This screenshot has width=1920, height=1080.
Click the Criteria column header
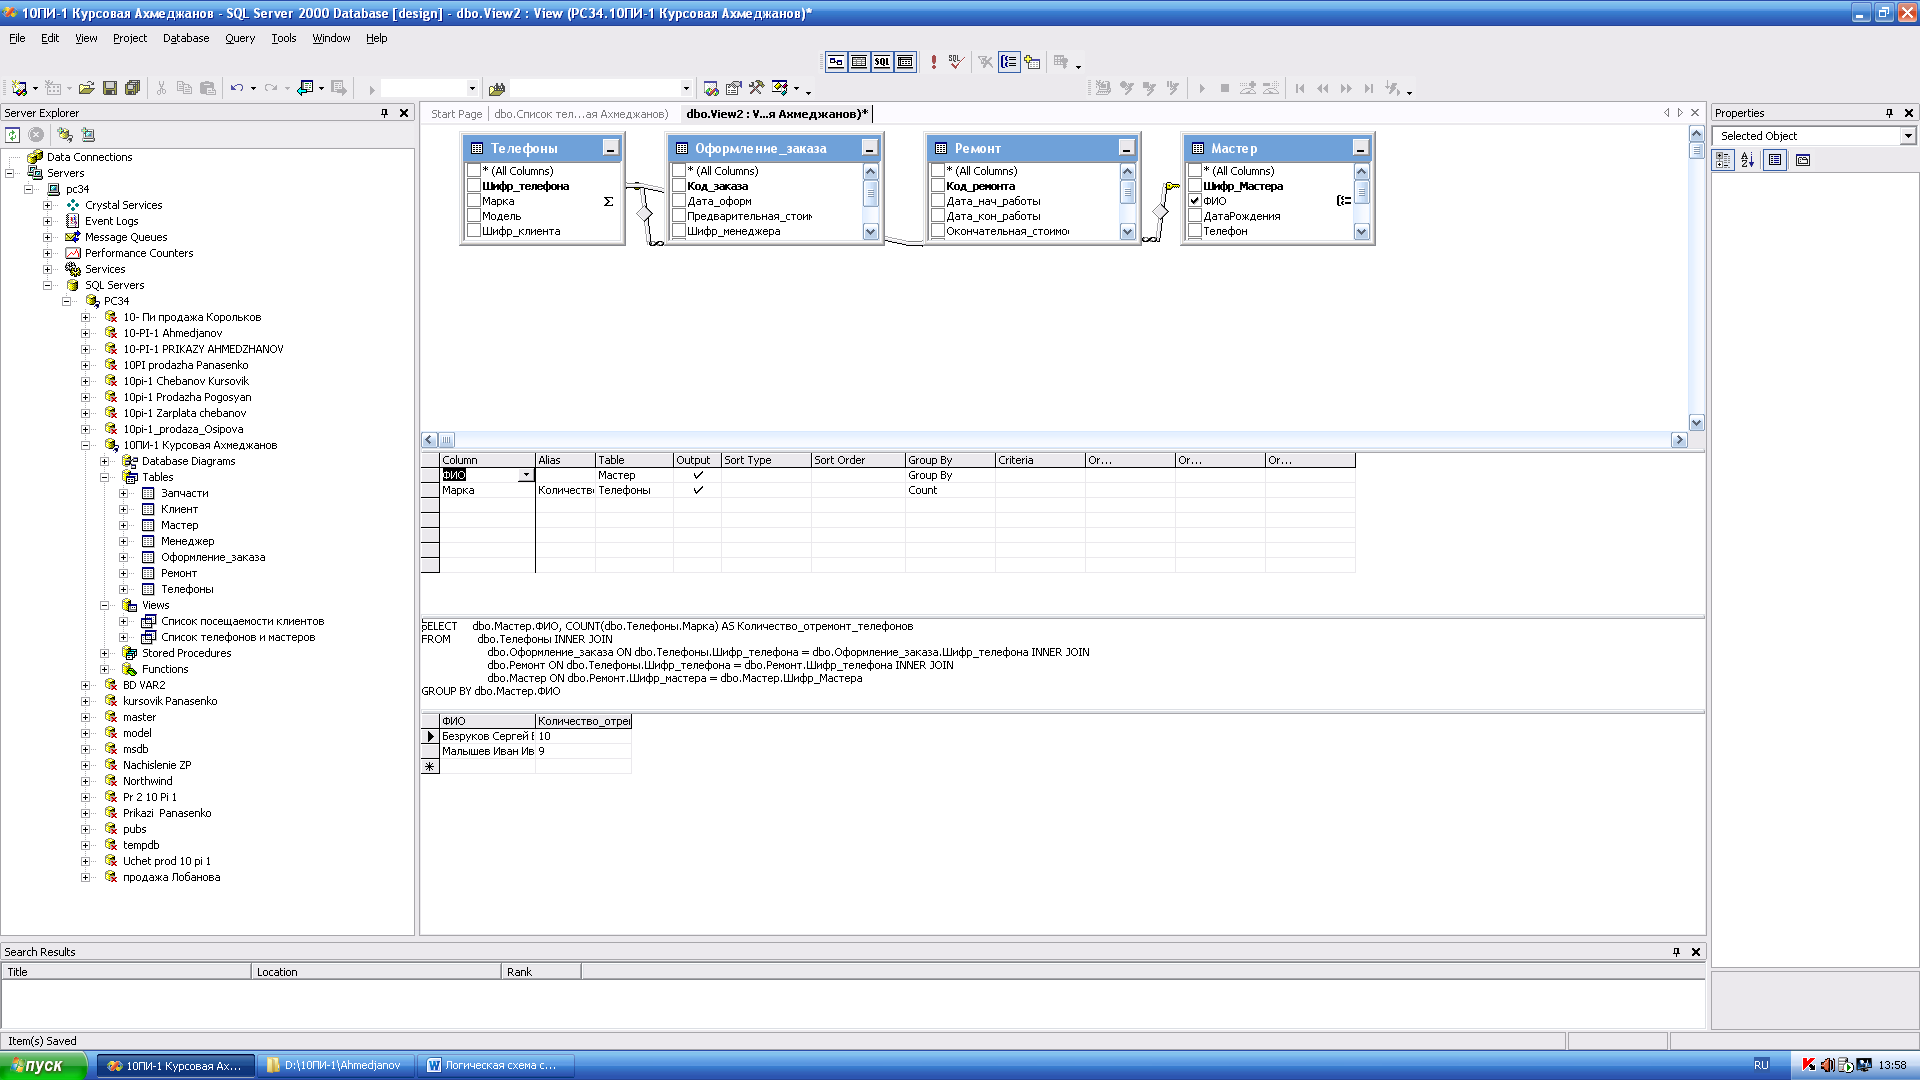[1040, 460]
